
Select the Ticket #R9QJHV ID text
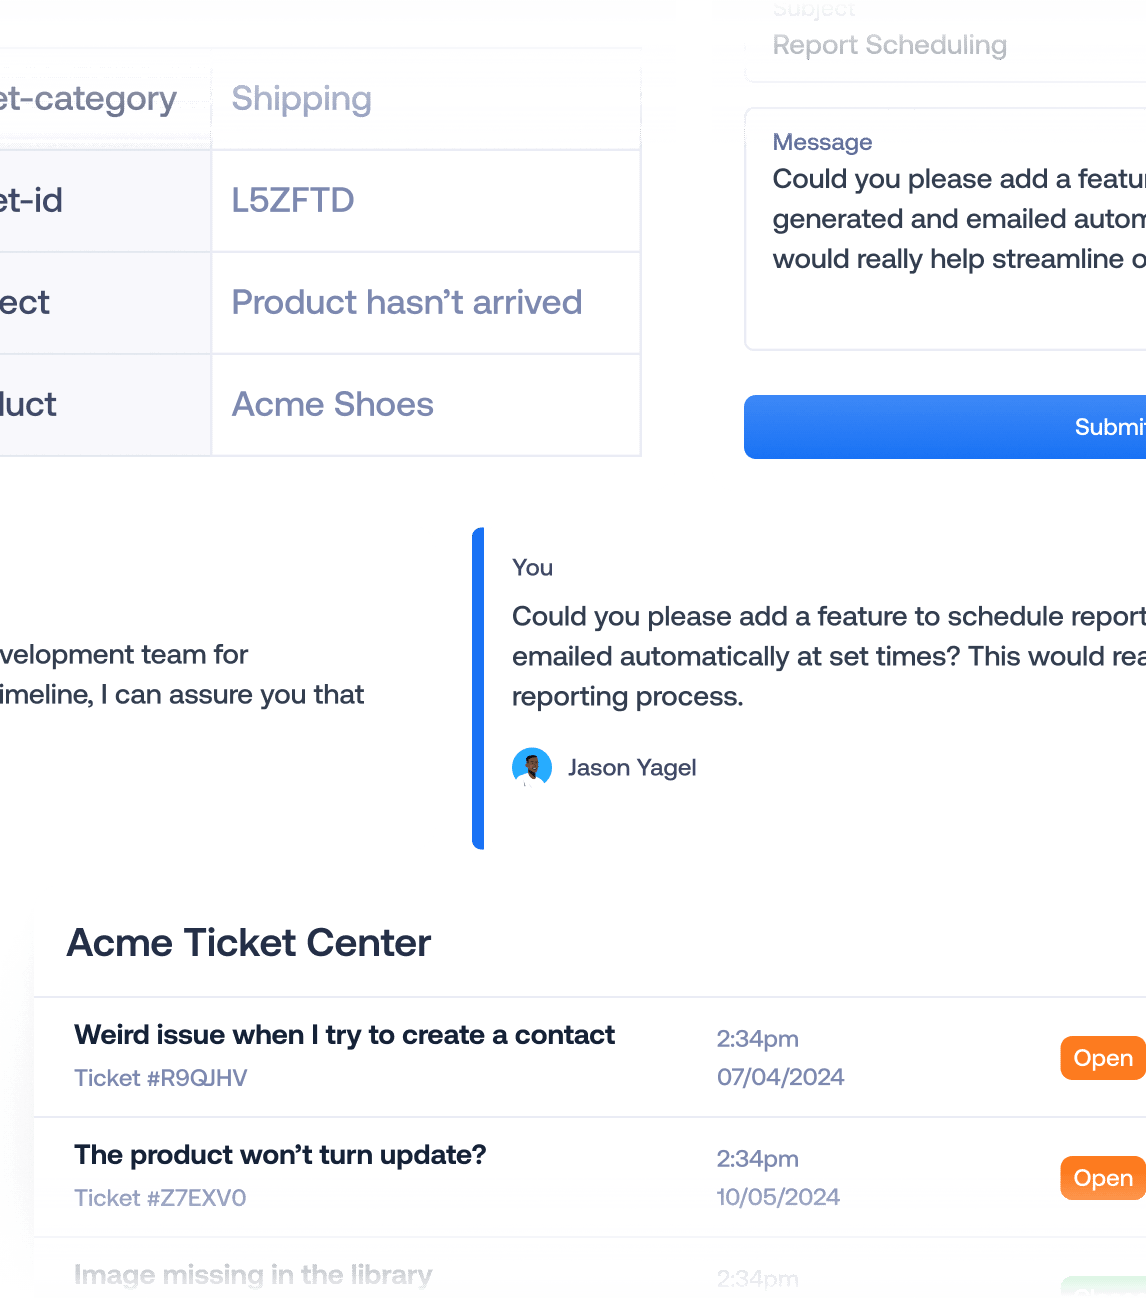[161, 1078]
